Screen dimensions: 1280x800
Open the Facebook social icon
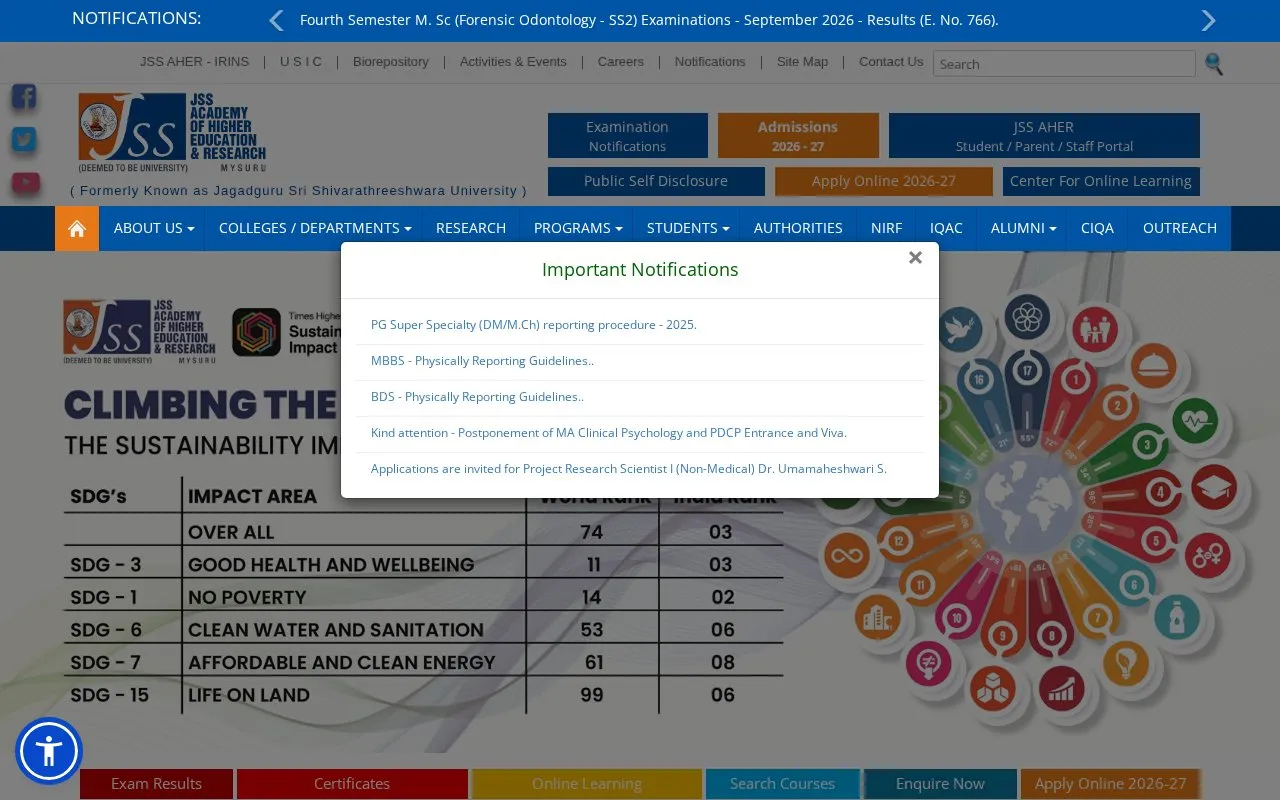pyautogui.click(x=24, y=97)
